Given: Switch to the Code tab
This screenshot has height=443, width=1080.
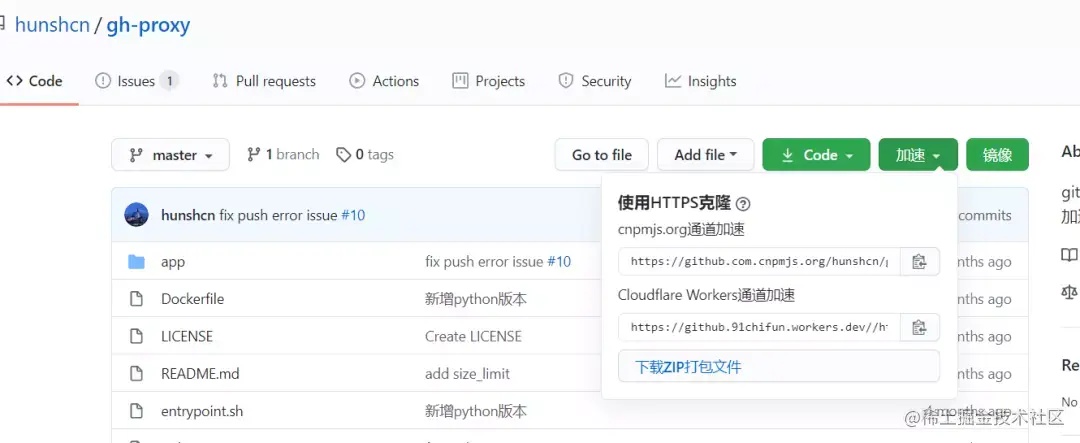Looking at the screenshot, I should [x=35, y=81].
